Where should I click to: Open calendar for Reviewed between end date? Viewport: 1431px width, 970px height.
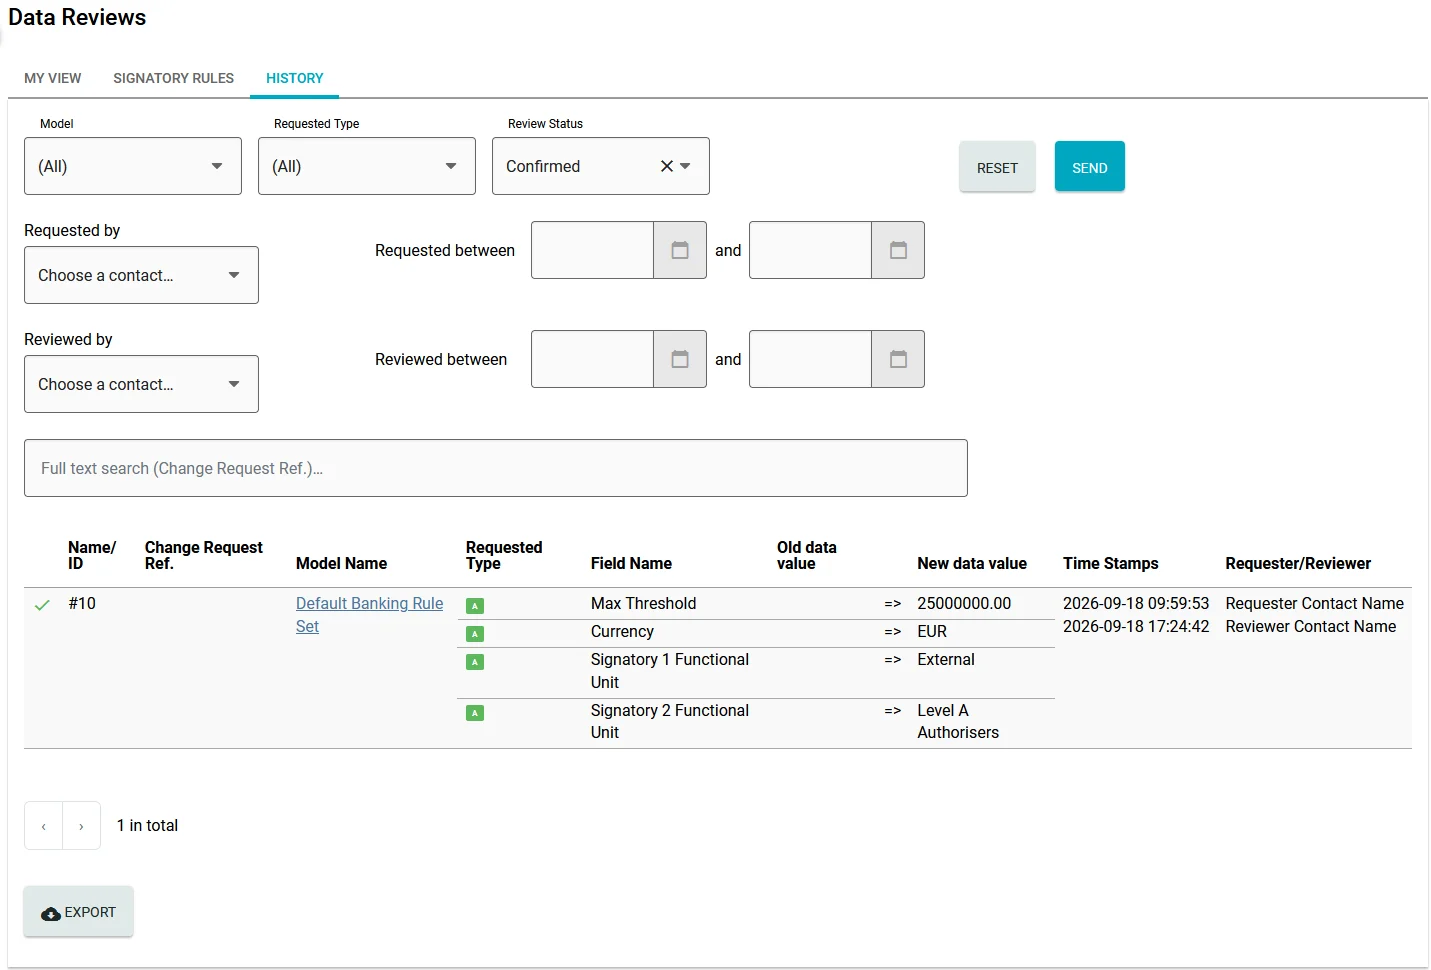pos(898,359)
